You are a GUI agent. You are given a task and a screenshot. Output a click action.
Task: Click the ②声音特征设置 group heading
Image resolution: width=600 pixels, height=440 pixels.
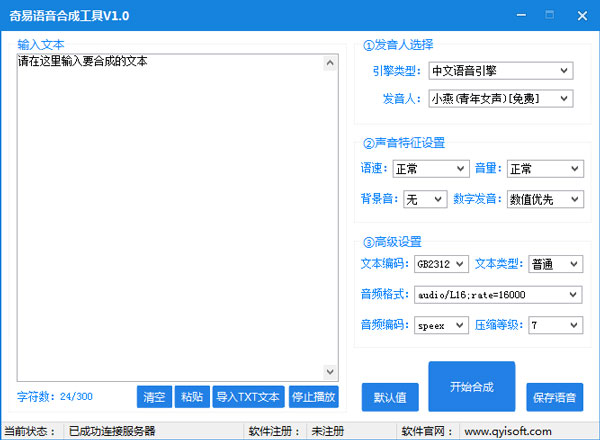(404, 143)
